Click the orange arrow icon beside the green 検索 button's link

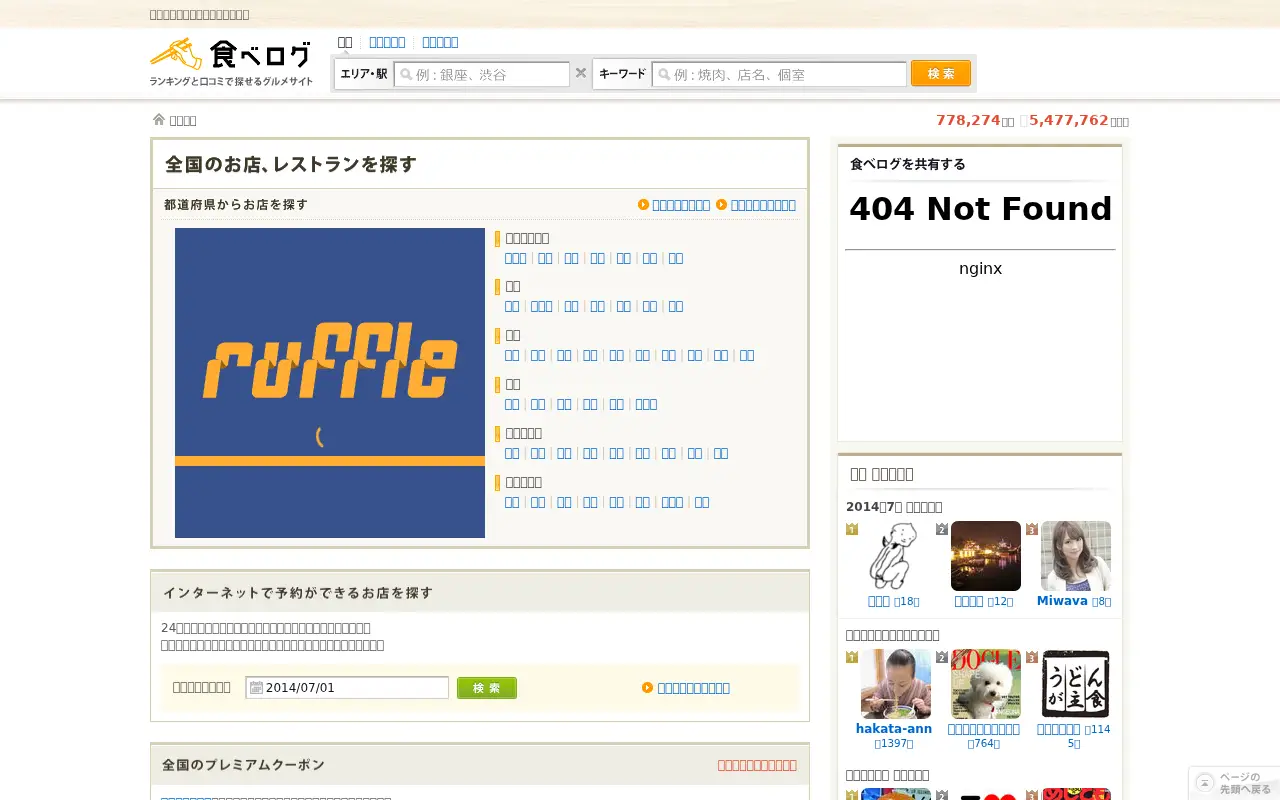[647, 687]
